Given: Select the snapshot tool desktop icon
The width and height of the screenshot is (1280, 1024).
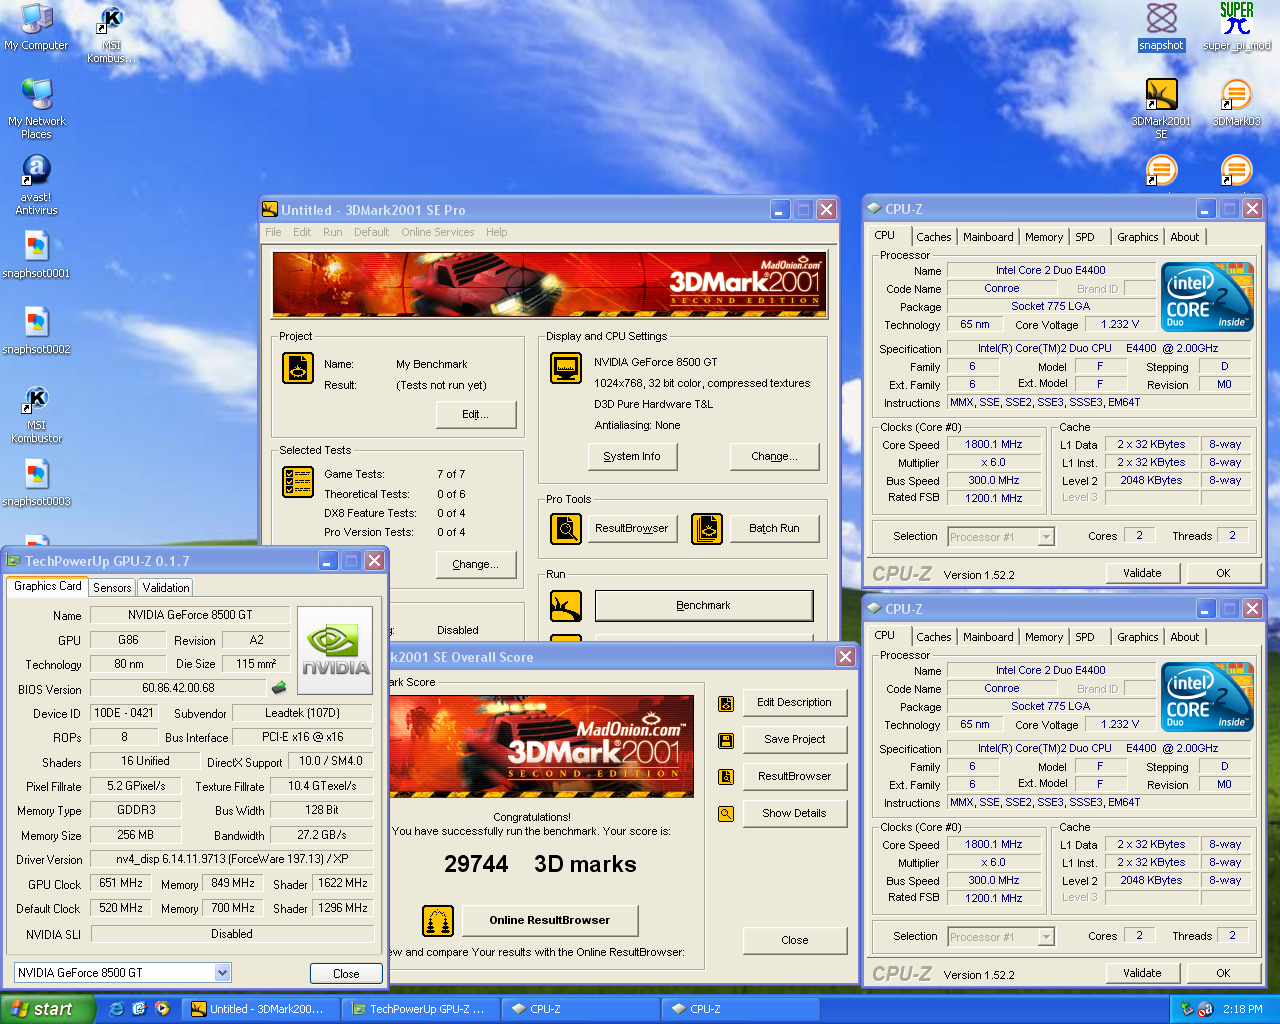Looking at the screenshot, I should pos(1161,26).
